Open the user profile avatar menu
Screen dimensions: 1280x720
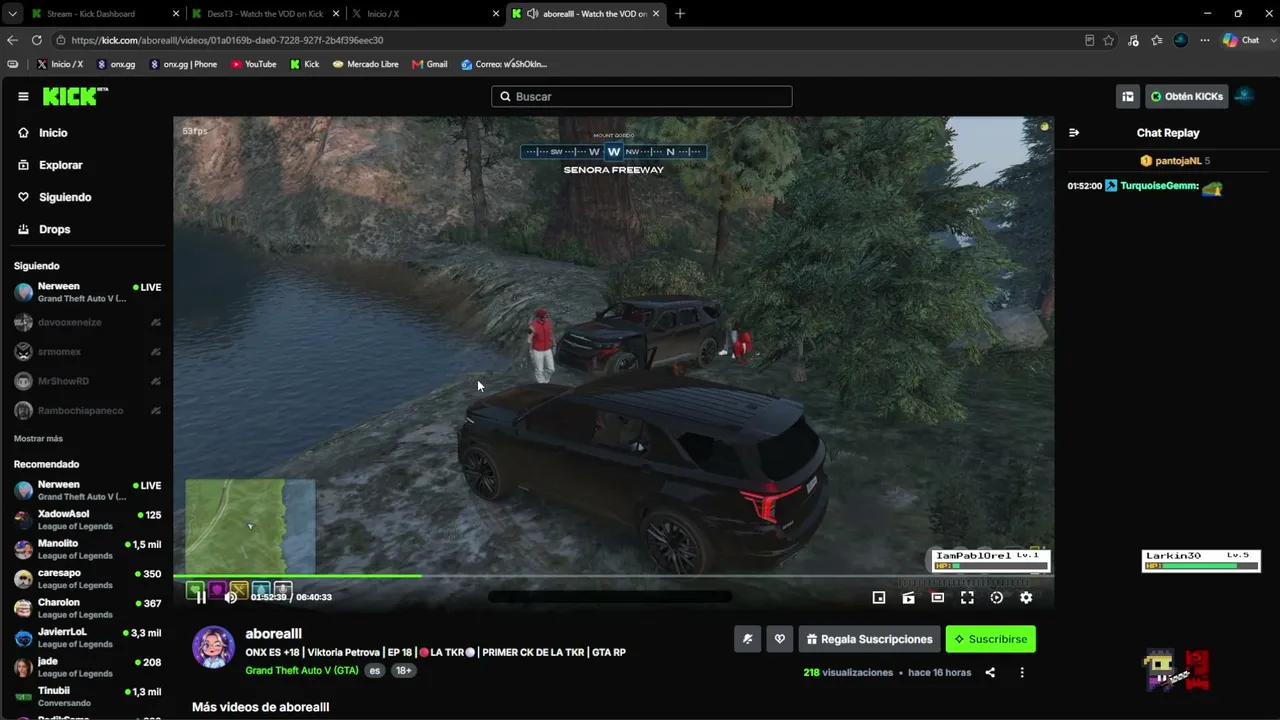(1245, 96)
